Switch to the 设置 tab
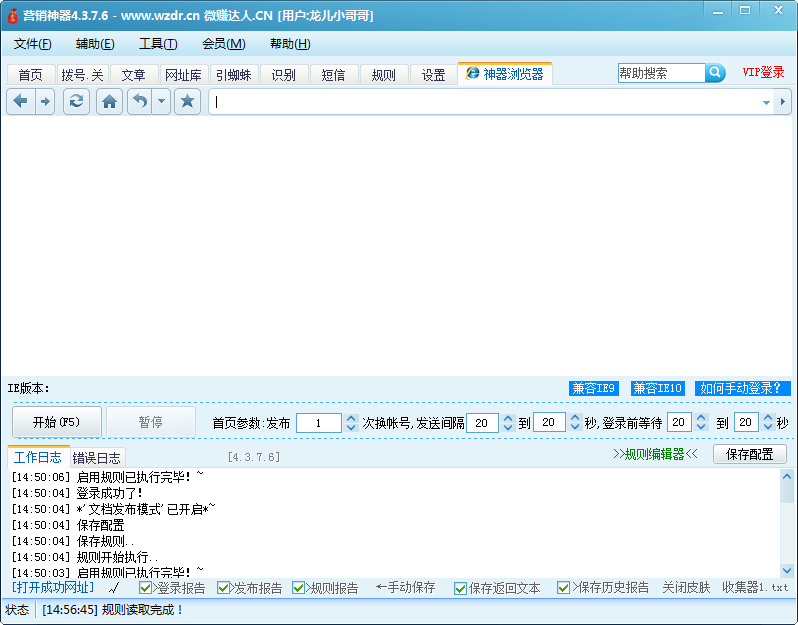 point(434,75)
